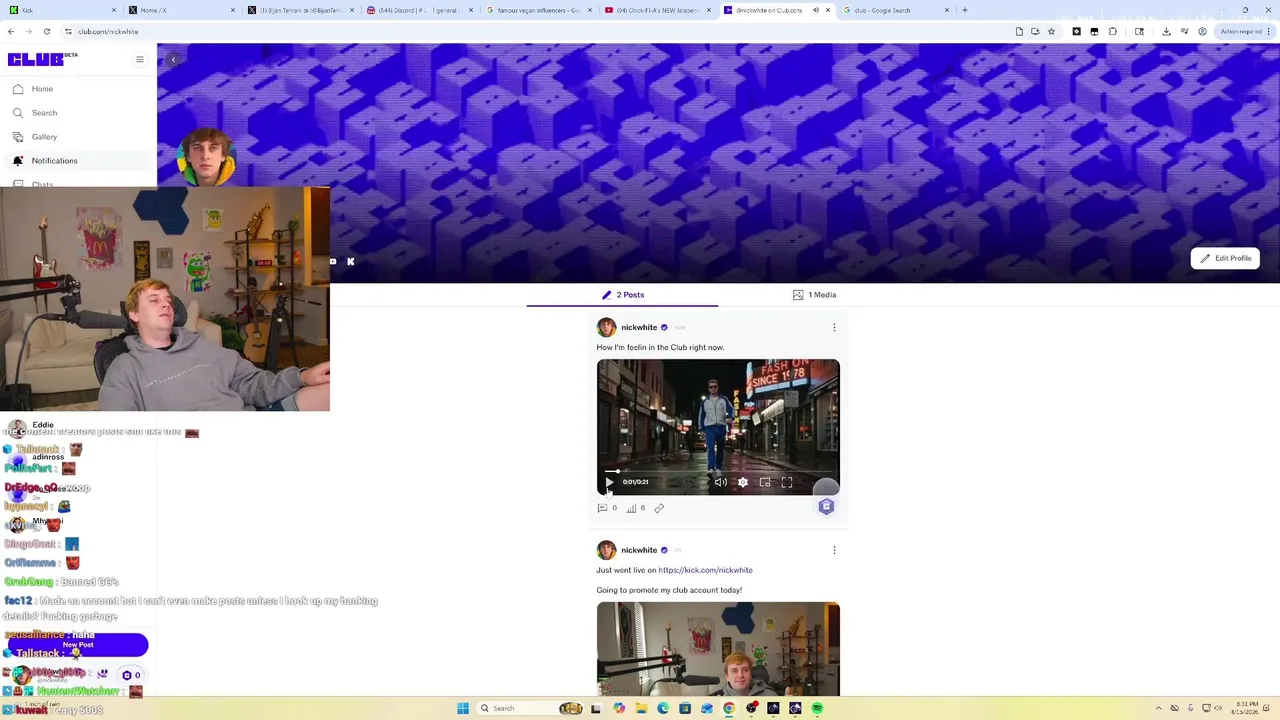Open video settings gear in player
The width and height of the screenshot is (1280, 720).
[x=743, y=482]
